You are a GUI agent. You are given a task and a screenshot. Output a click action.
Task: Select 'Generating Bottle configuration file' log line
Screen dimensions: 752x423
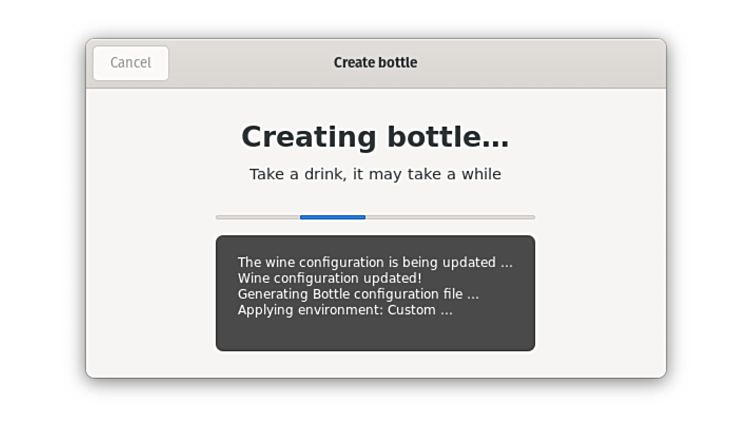tap(358, 294)
